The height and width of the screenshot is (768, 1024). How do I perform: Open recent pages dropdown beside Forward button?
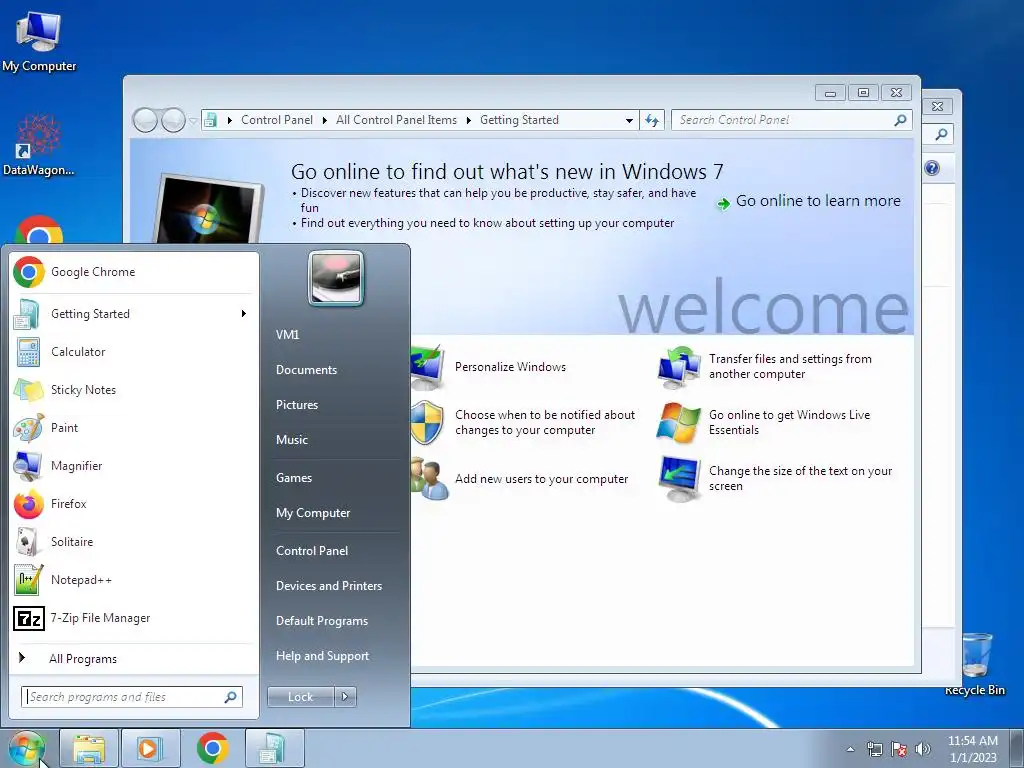[x=193, y=121]
